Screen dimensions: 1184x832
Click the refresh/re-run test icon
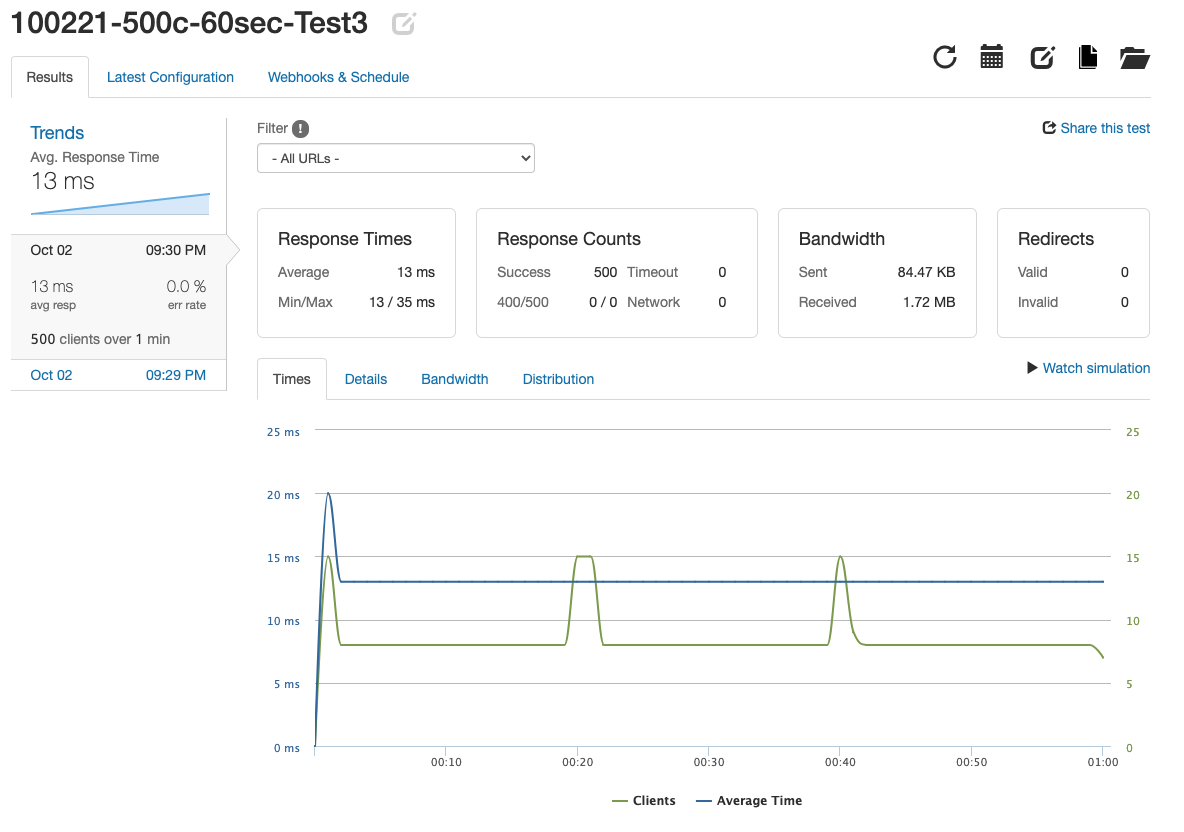944,57
